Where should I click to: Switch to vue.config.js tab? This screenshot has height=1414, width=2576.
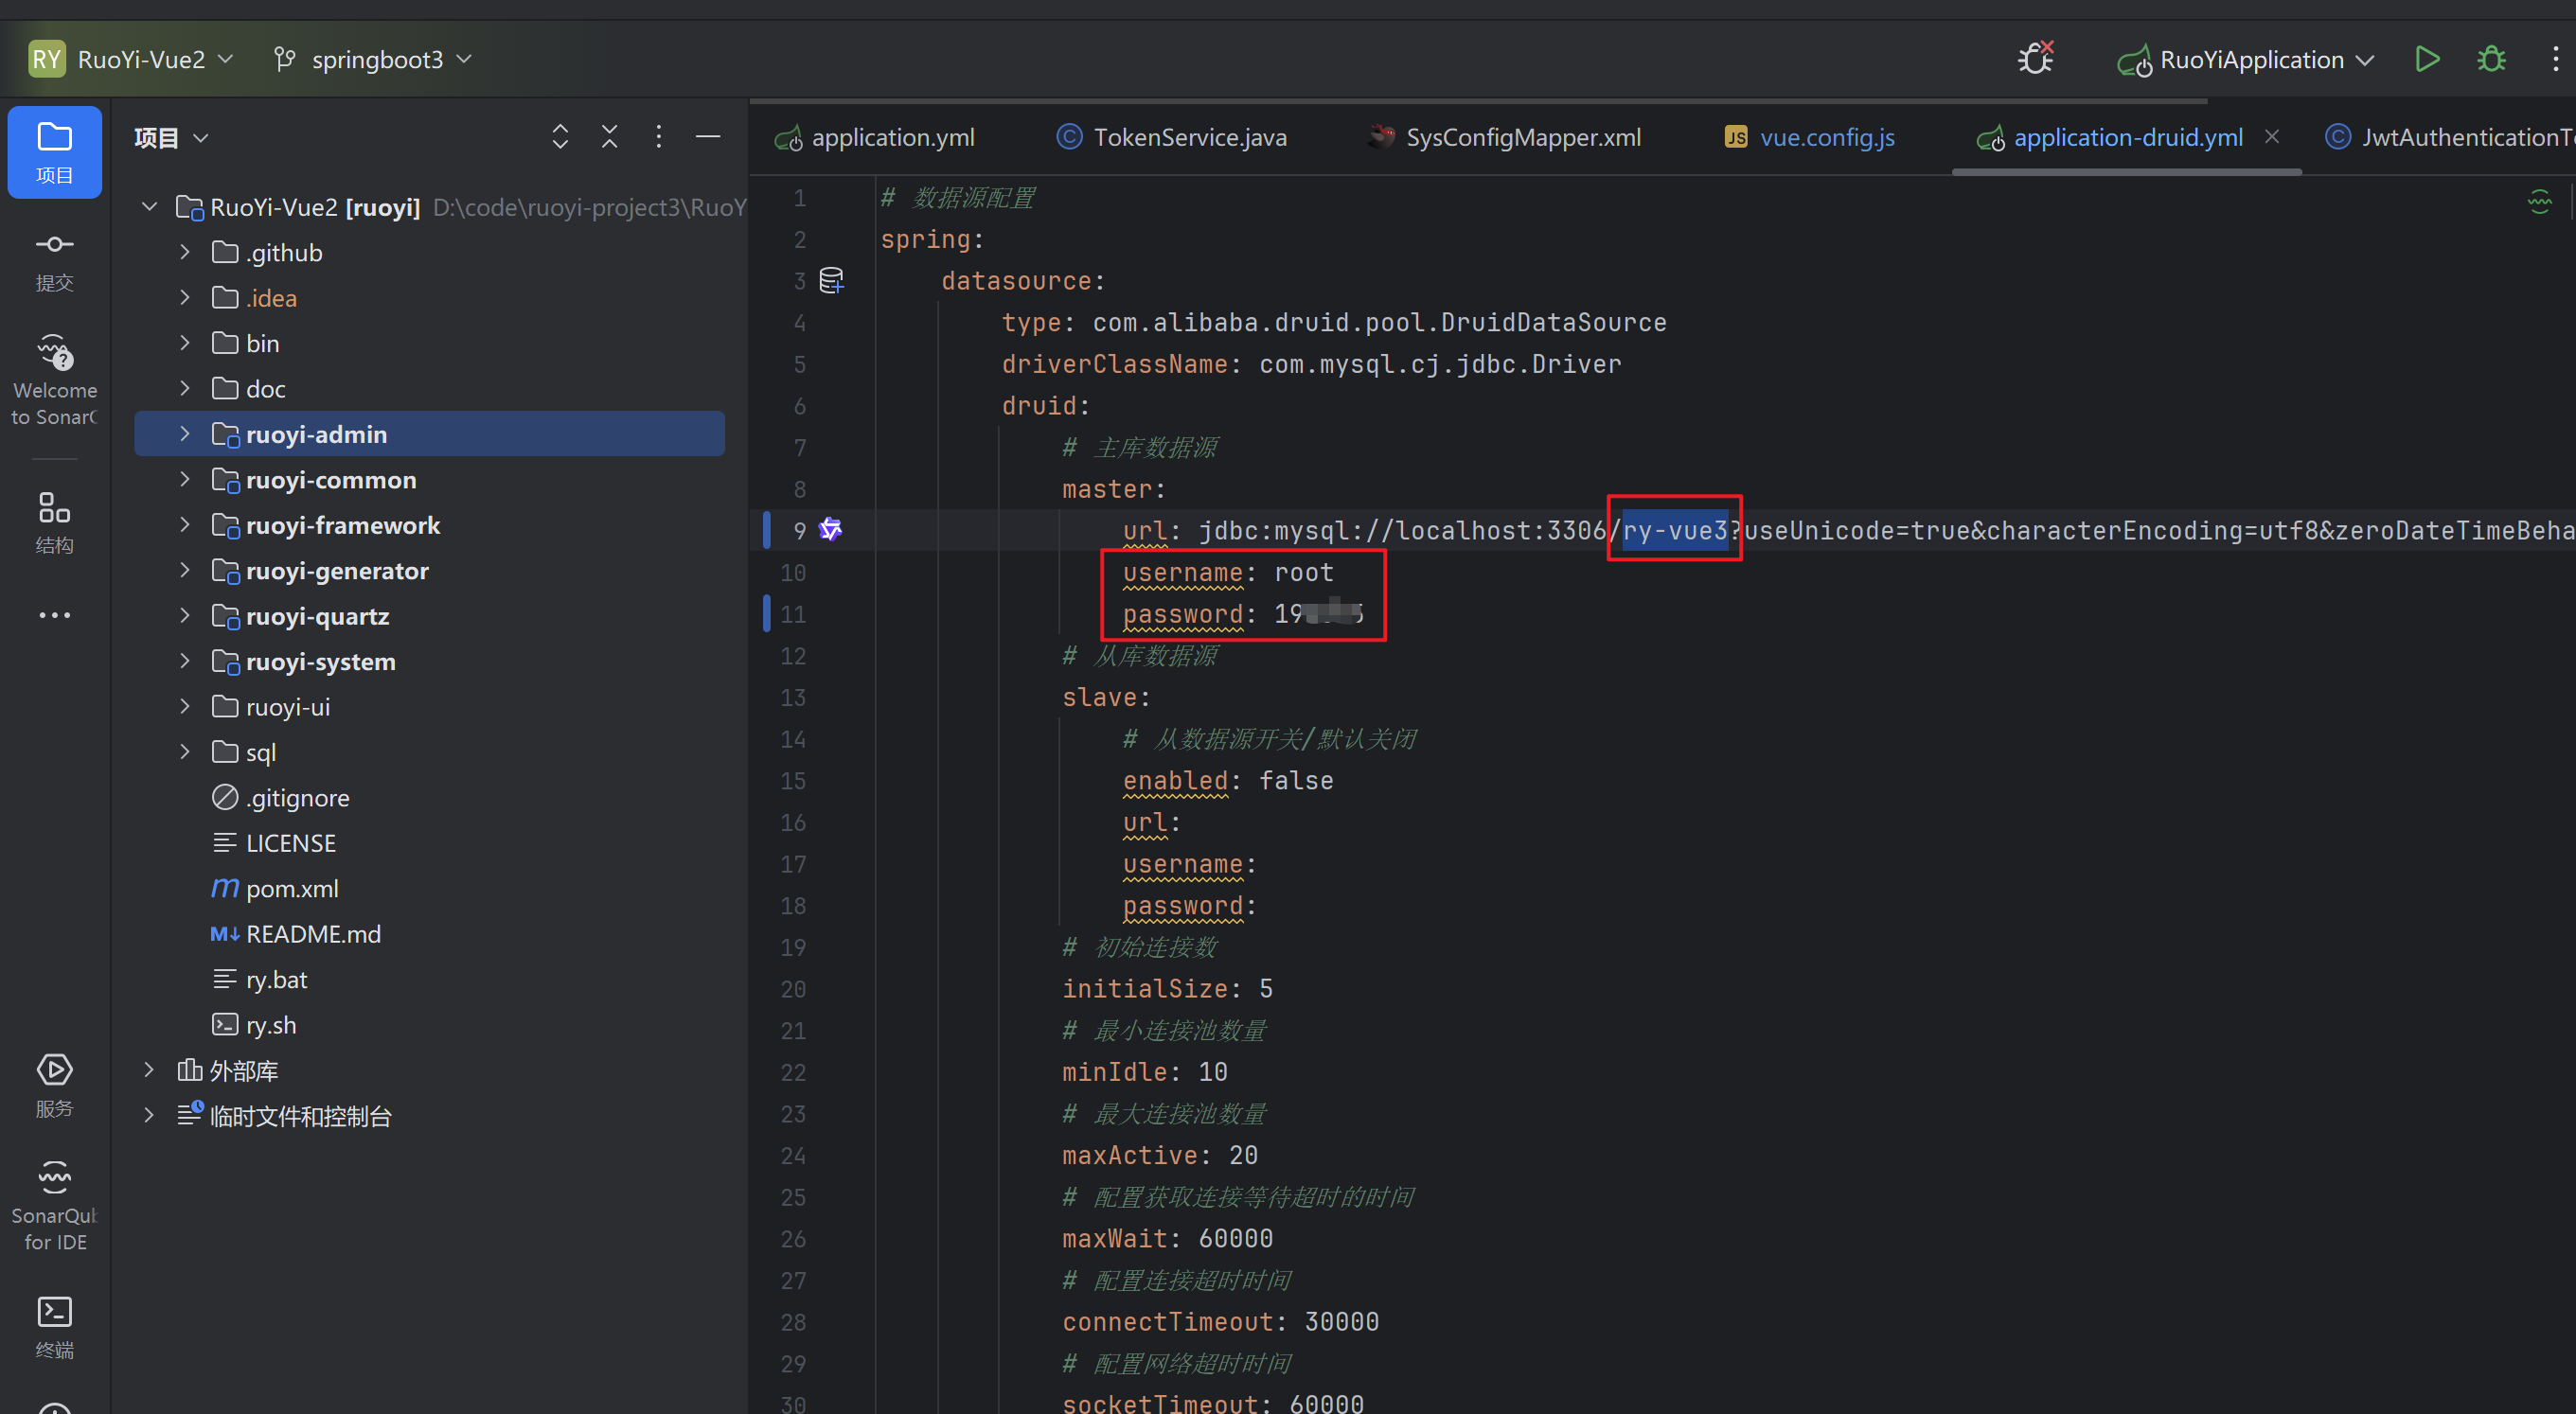point(1809,137)
